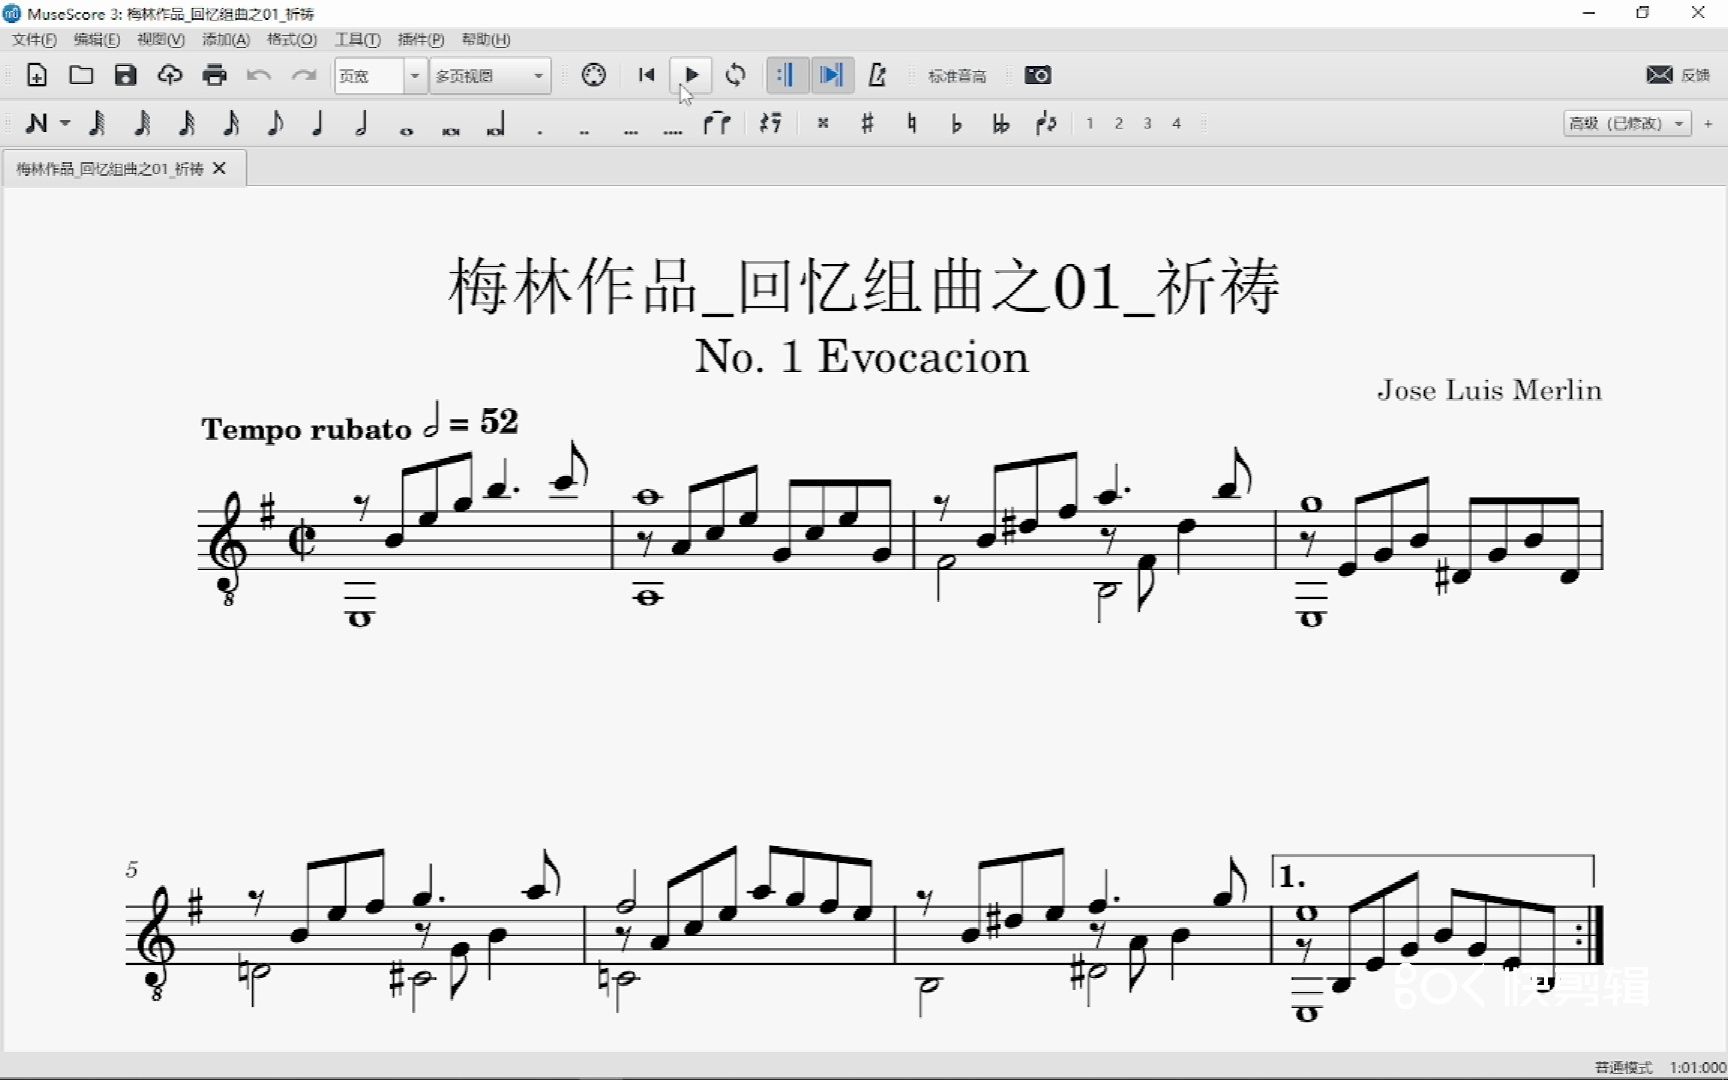Toggle concert pitch button

[957, 76]
